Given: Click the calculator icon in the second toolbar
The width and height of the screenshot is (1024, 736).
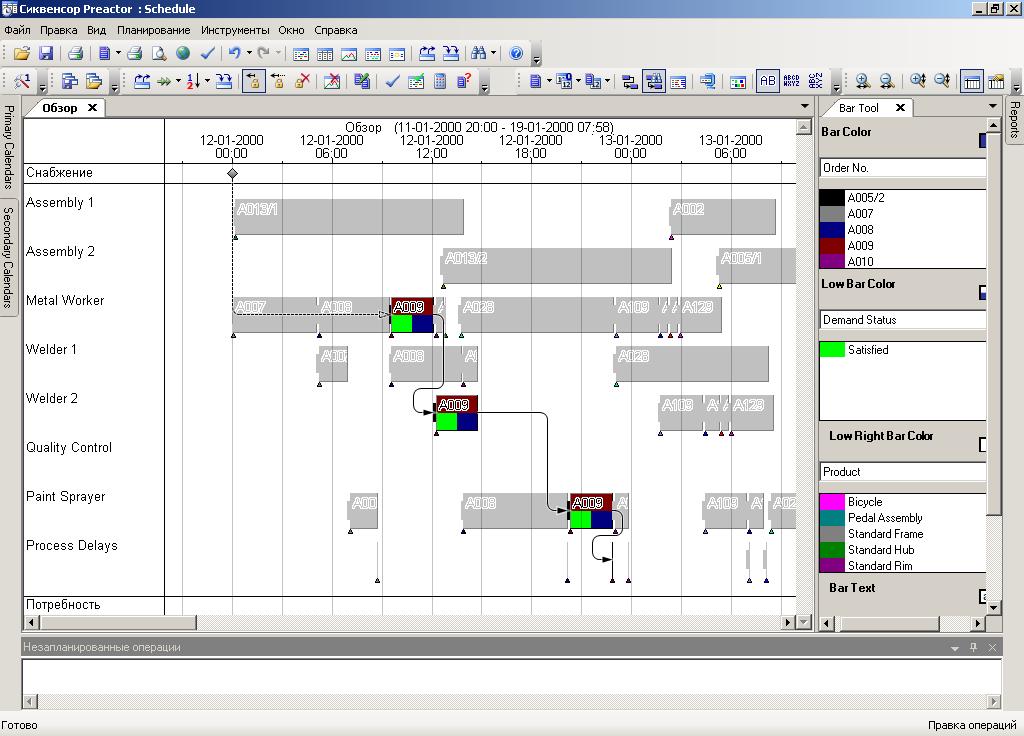Looking at the screenshot, I should (440, 82).
